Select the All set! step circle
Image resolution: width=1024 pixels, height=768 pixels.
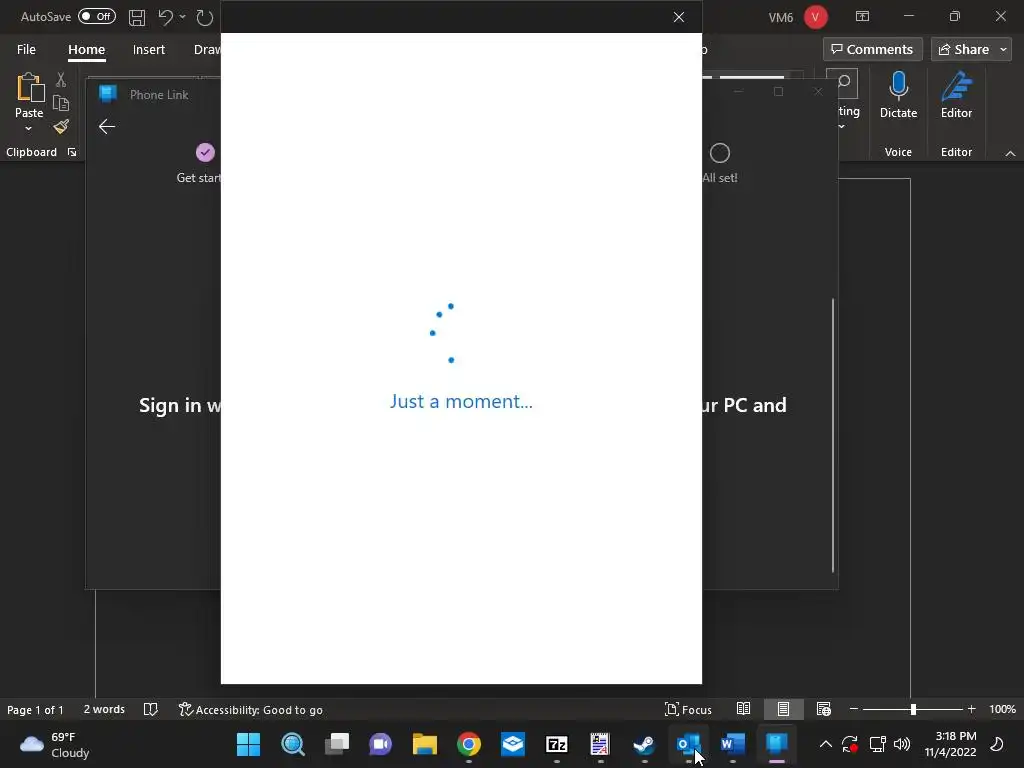[x=720, y=153]
